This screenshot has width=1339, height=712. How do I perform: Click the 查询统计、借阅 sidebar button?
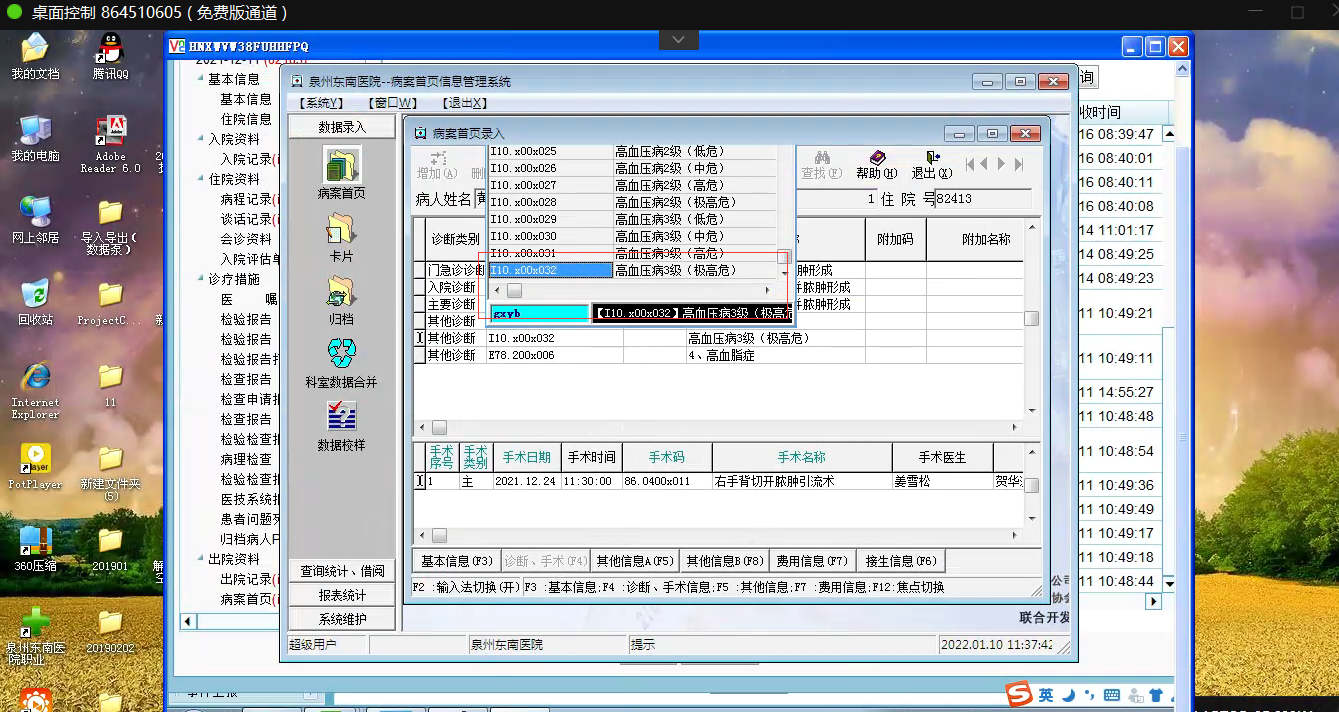[x=343, y=571]
